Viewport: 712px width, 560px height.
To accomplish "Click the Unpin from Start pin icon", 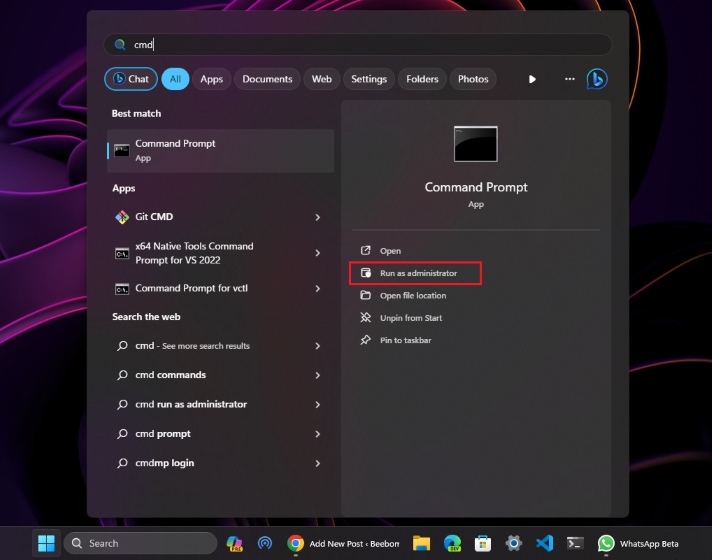I will click(366, 317).
